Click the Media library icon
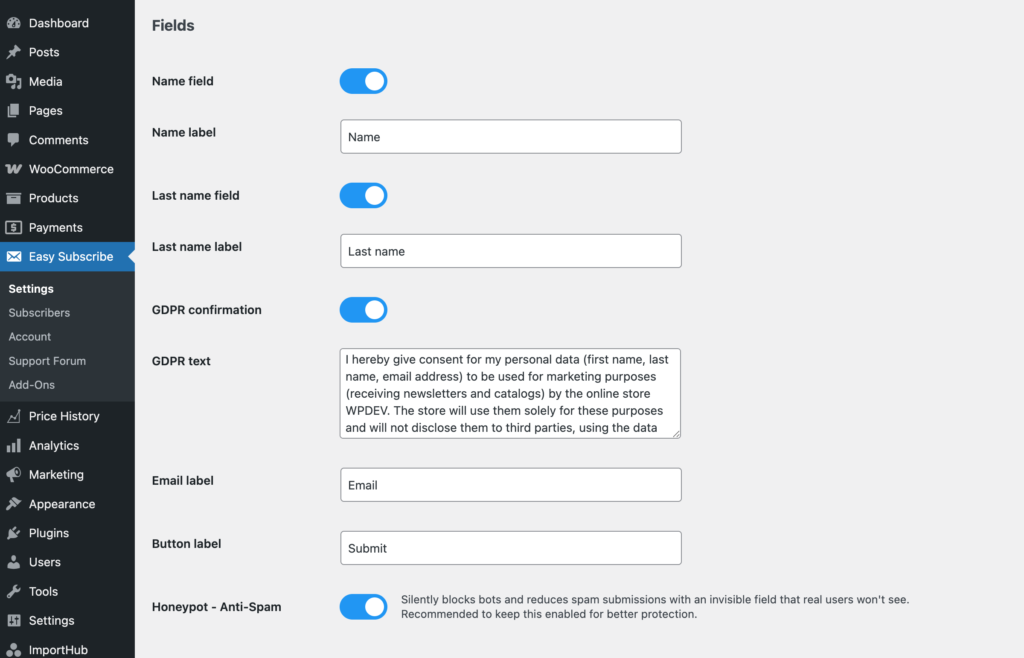Image resolution: width=1024 pixels, height=658 pixels. tap(13, 82)
